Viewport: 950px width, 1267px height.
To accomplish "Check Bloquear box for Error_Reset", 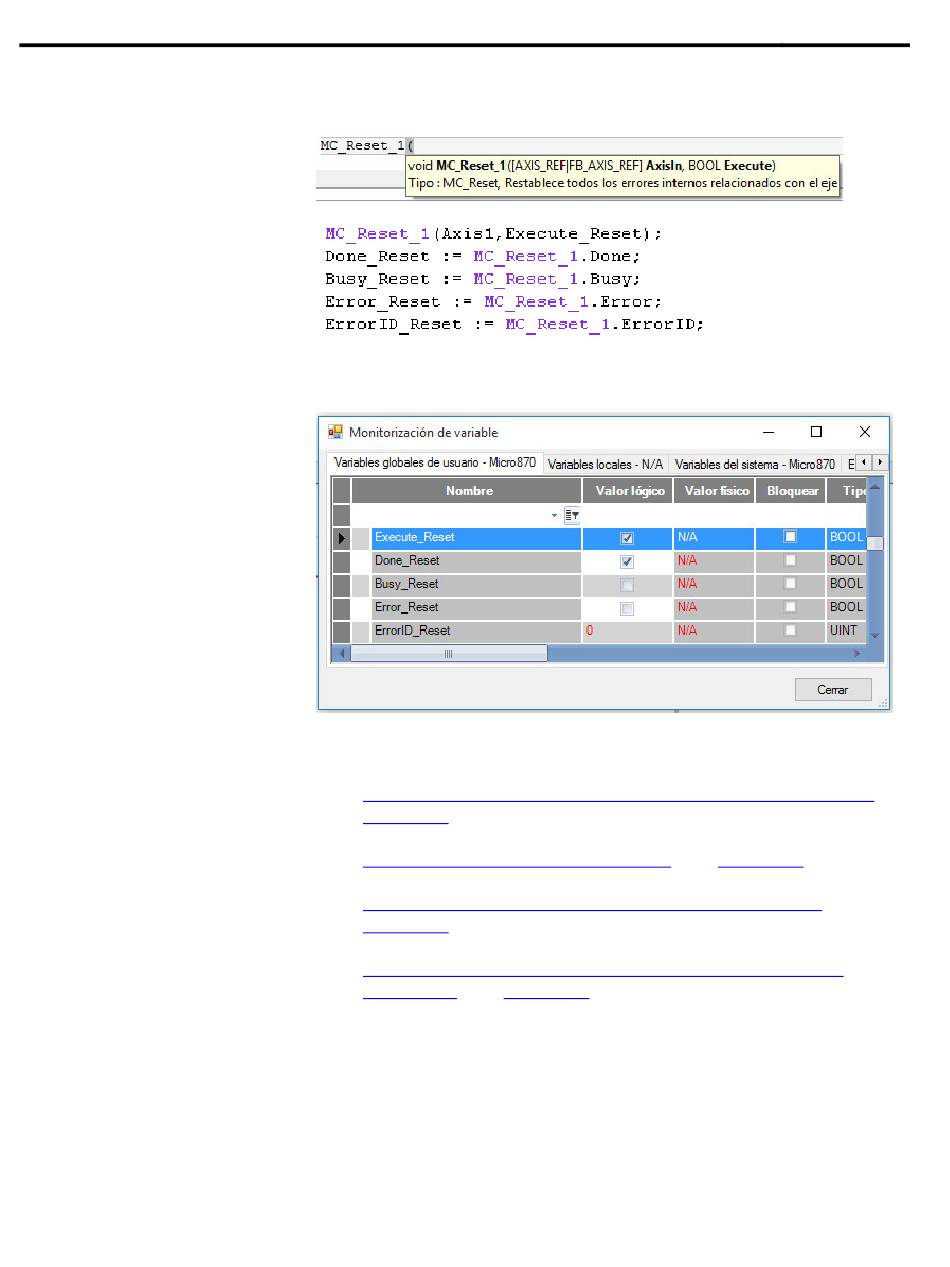I will click(x=790, y=607).
